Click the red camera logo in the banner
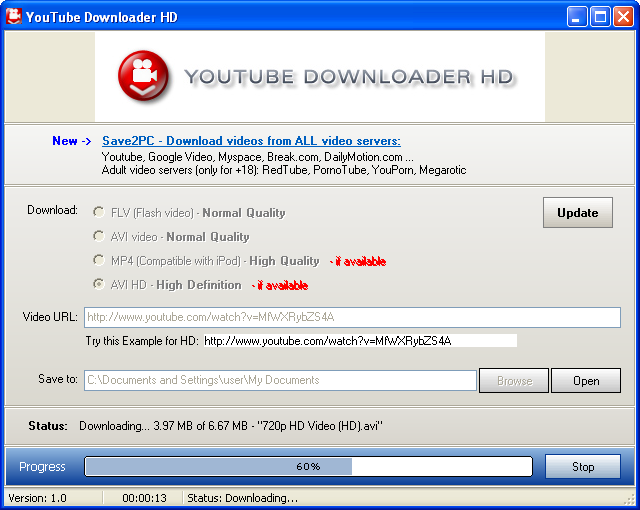 (143, 76)
